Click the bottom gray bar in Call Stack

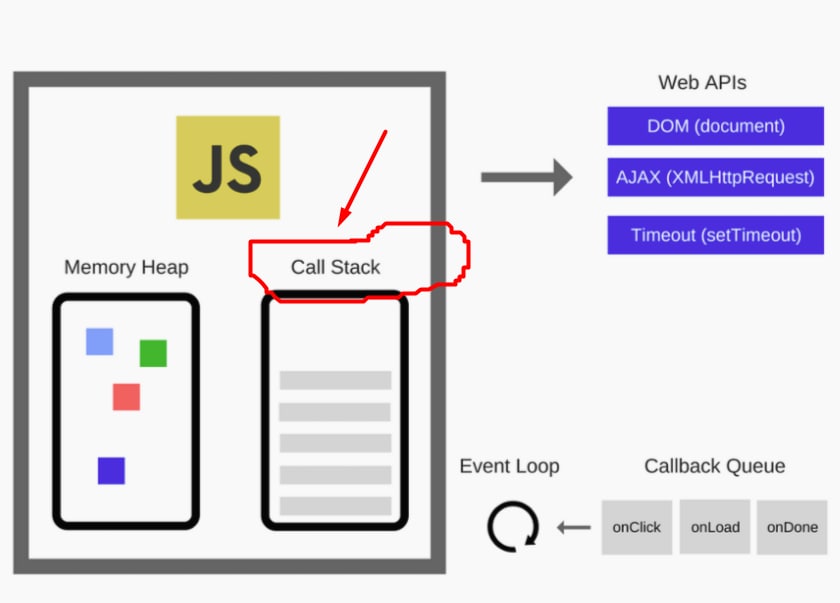click(x=335, y=506)
